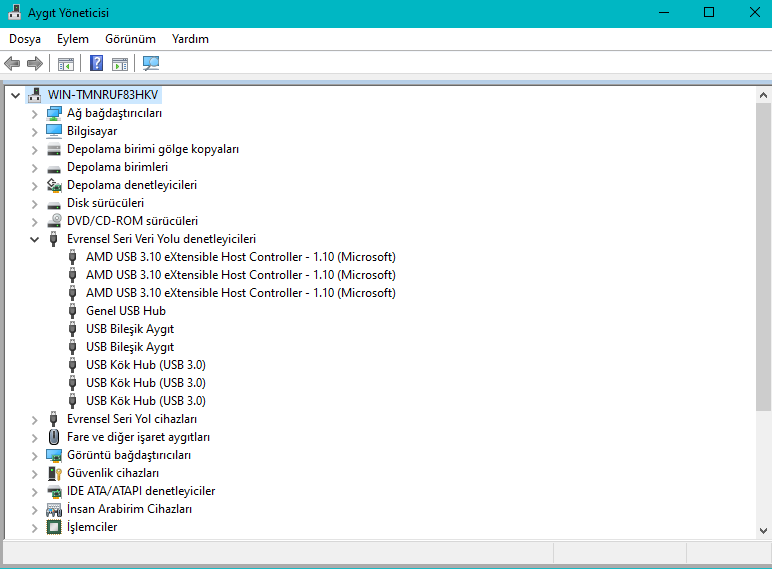
Task: Expand the Görüntü bağdaştırıcıları category
Action: tap(34, 456)
